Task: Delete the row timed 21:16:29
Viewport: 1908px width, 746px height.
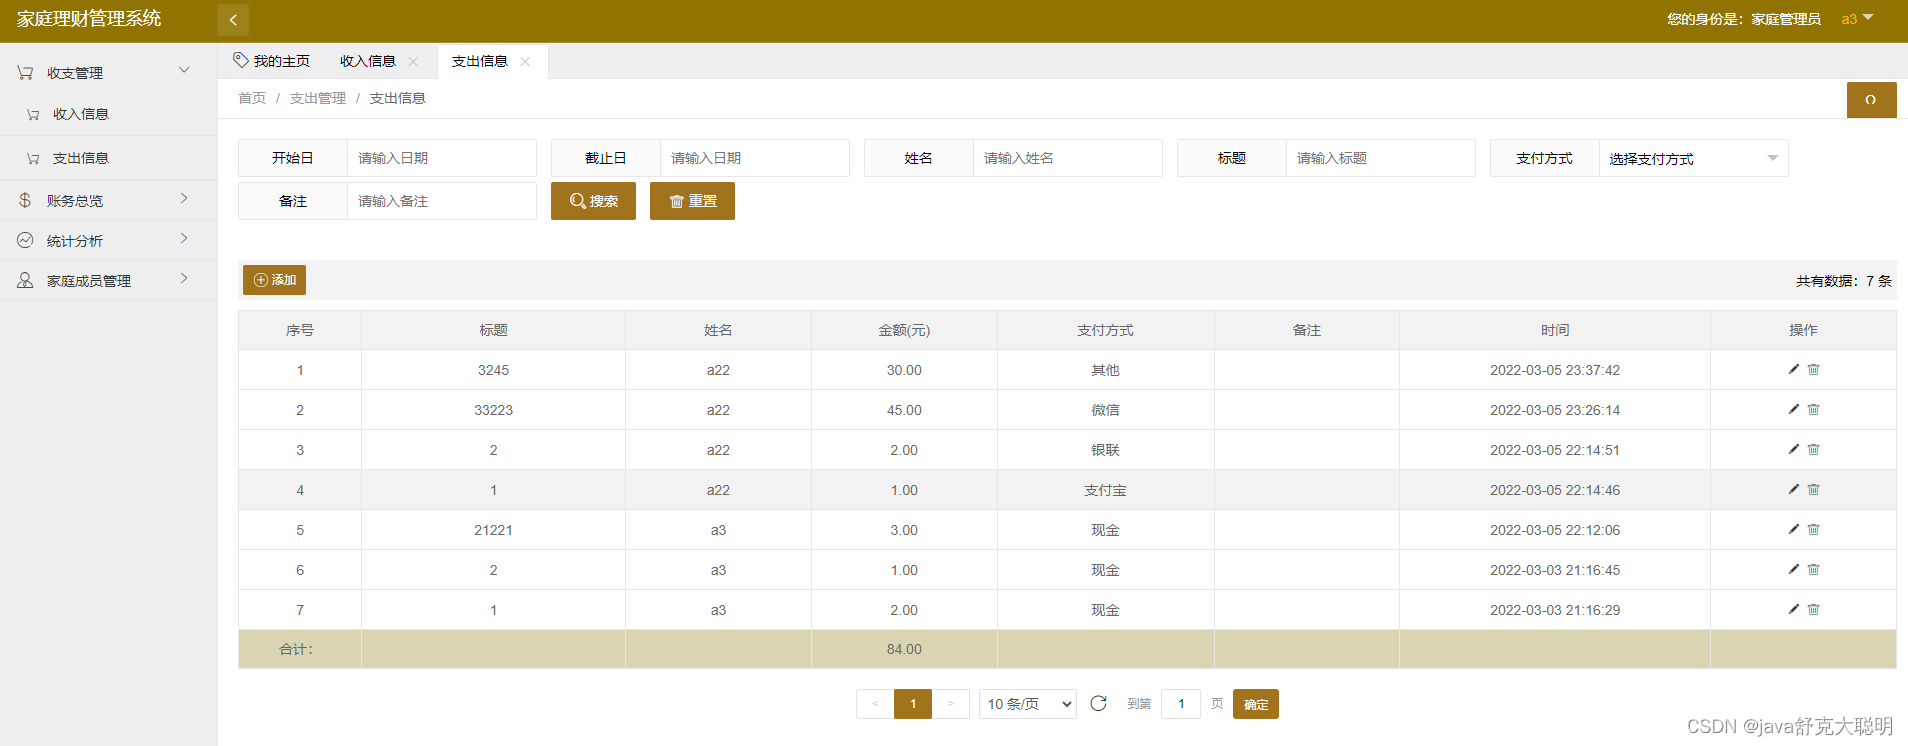Action: (x=1813, y=609)
